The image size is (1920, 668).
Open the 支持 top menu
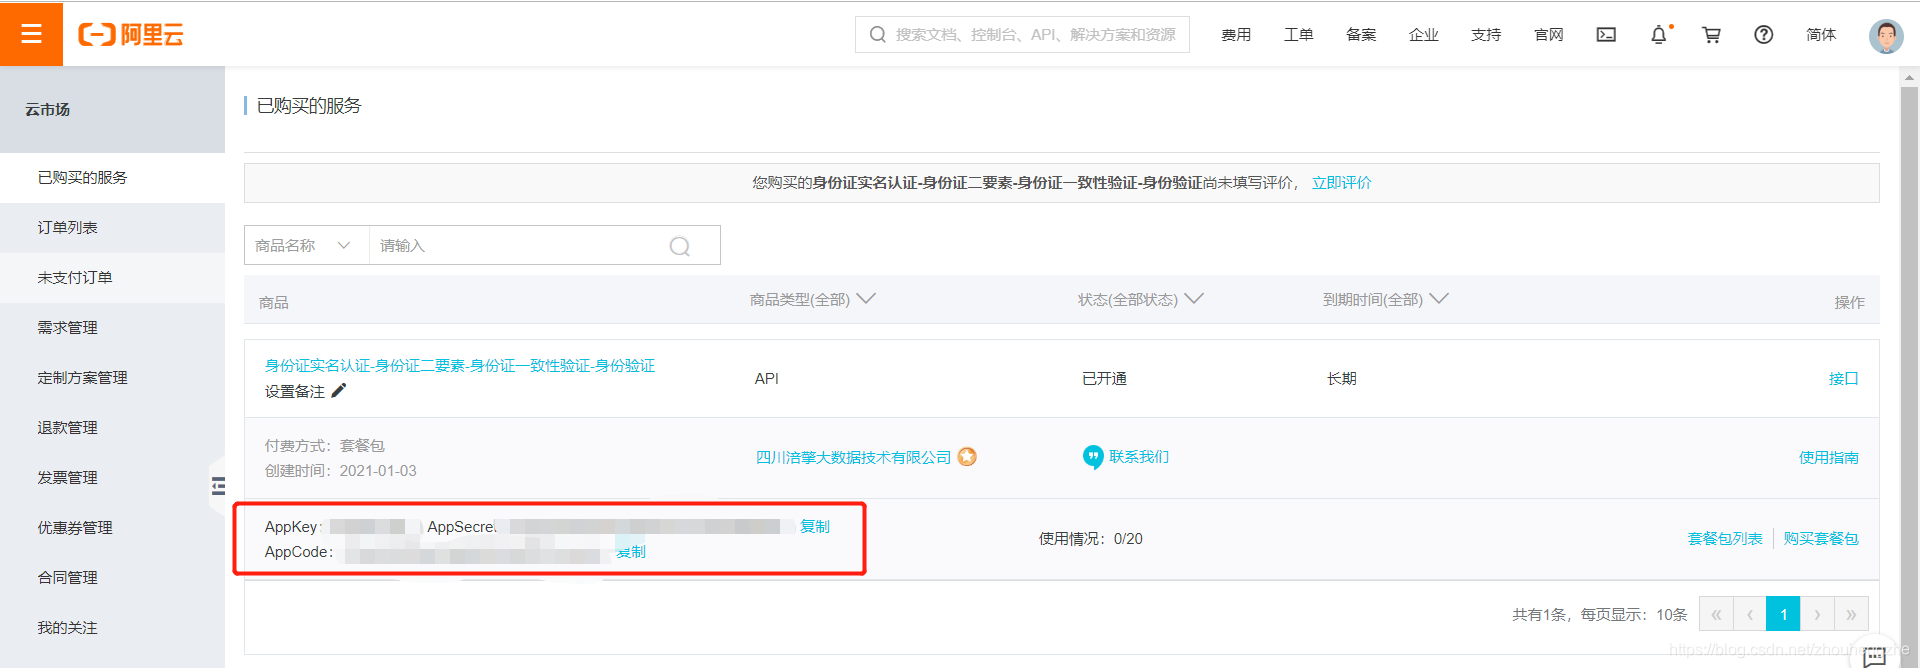tap(1486, 35)
